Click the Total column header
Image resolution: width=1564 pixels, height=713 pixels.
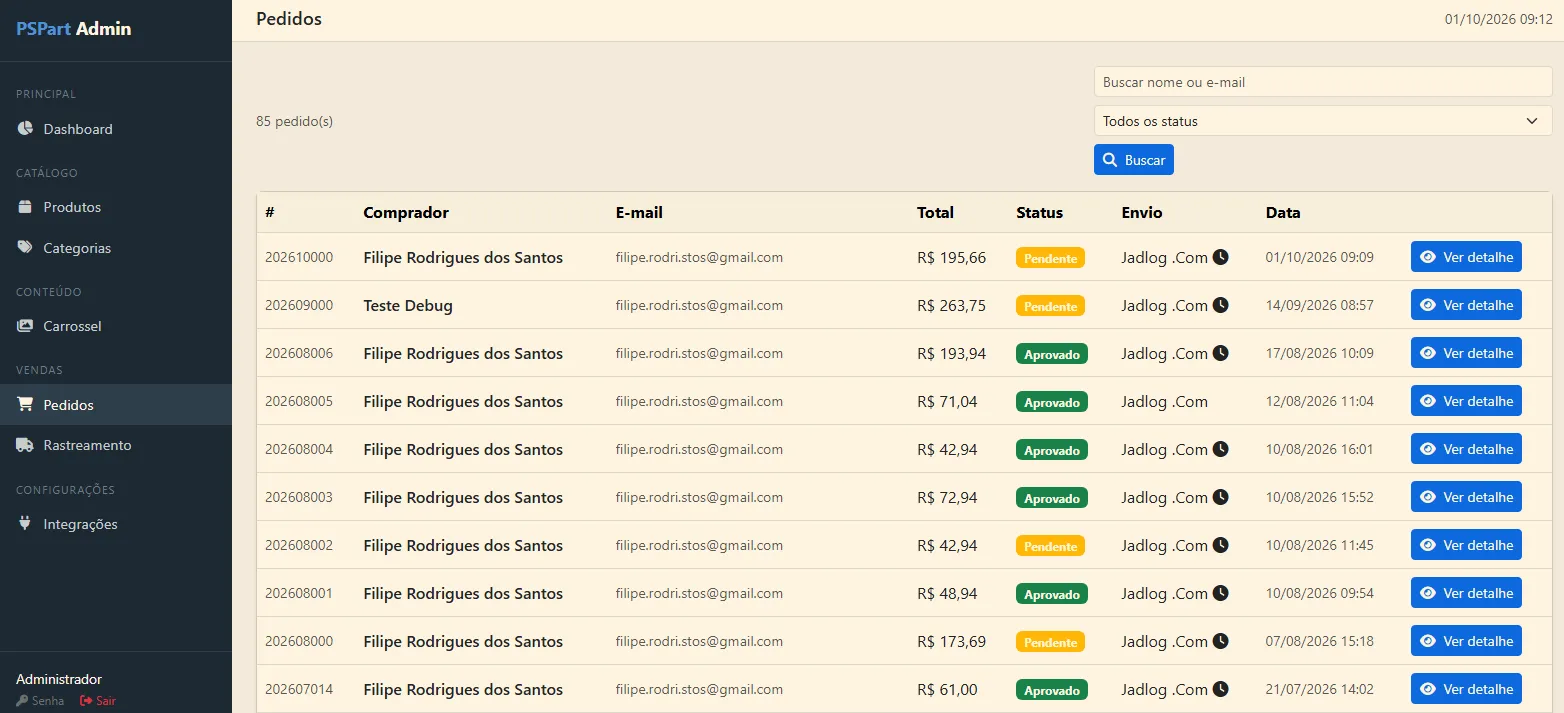[x=935, y=212]
